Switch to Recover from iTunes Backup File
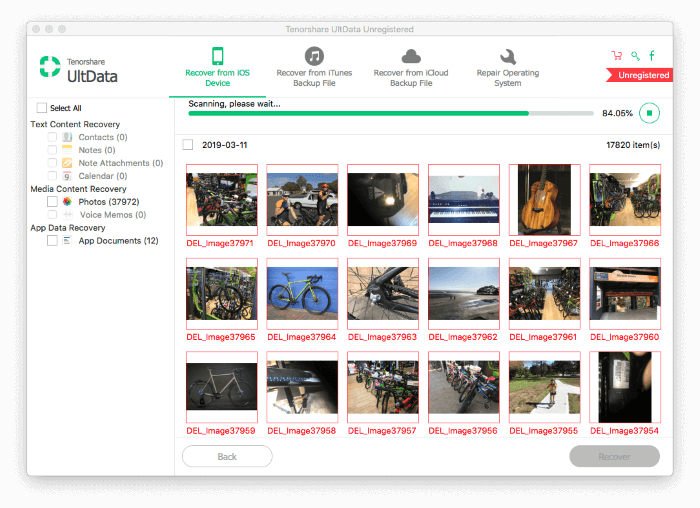 [x=314, y=67]
